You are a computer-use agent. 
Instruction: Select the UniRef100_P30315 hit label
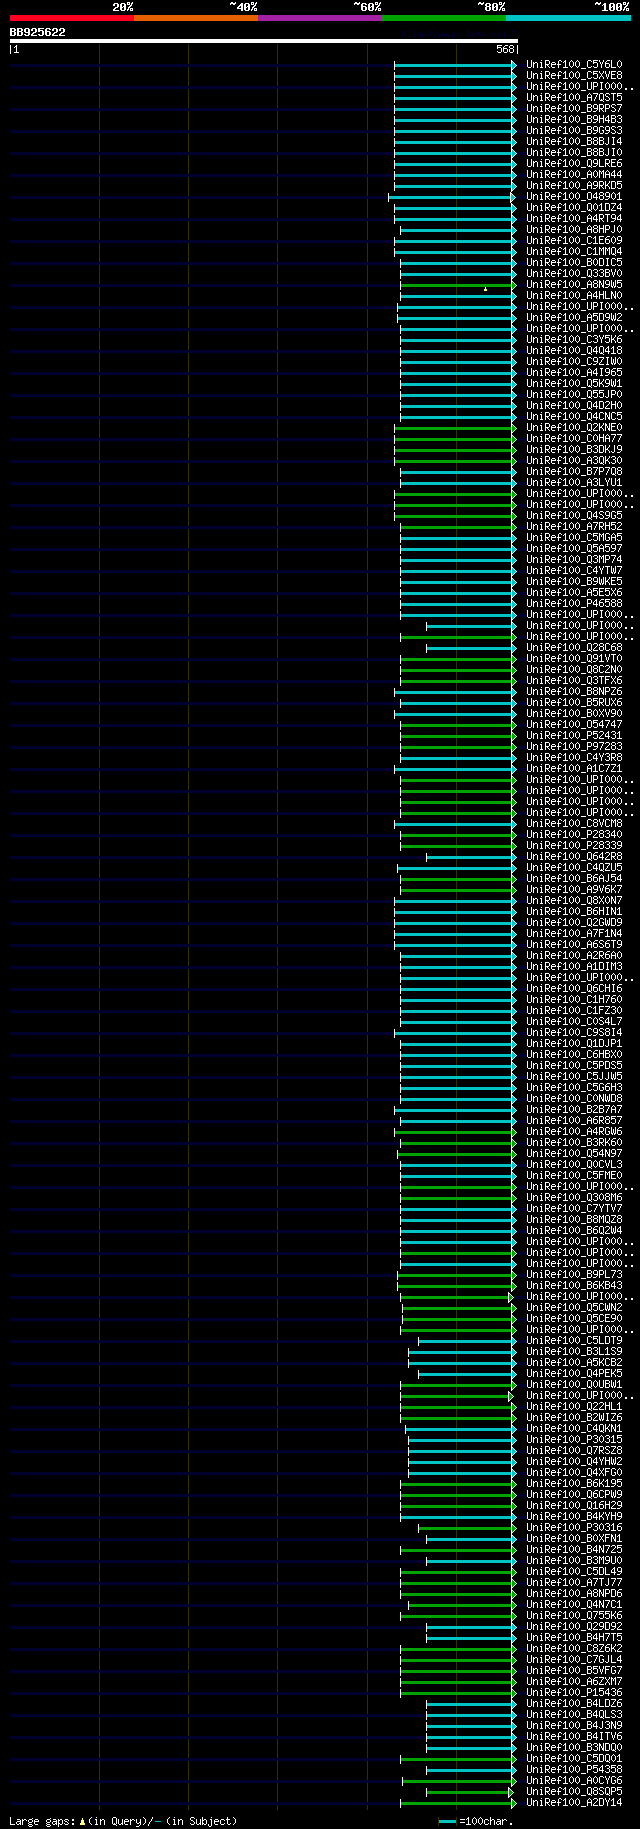coord(574,1439)
